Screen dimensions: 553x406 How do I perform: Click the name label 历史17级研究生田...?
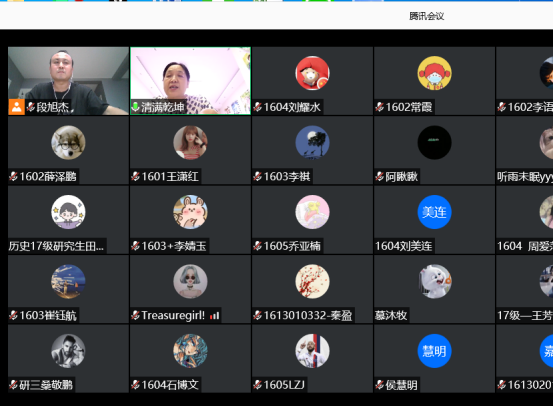(x=56, y=246)
